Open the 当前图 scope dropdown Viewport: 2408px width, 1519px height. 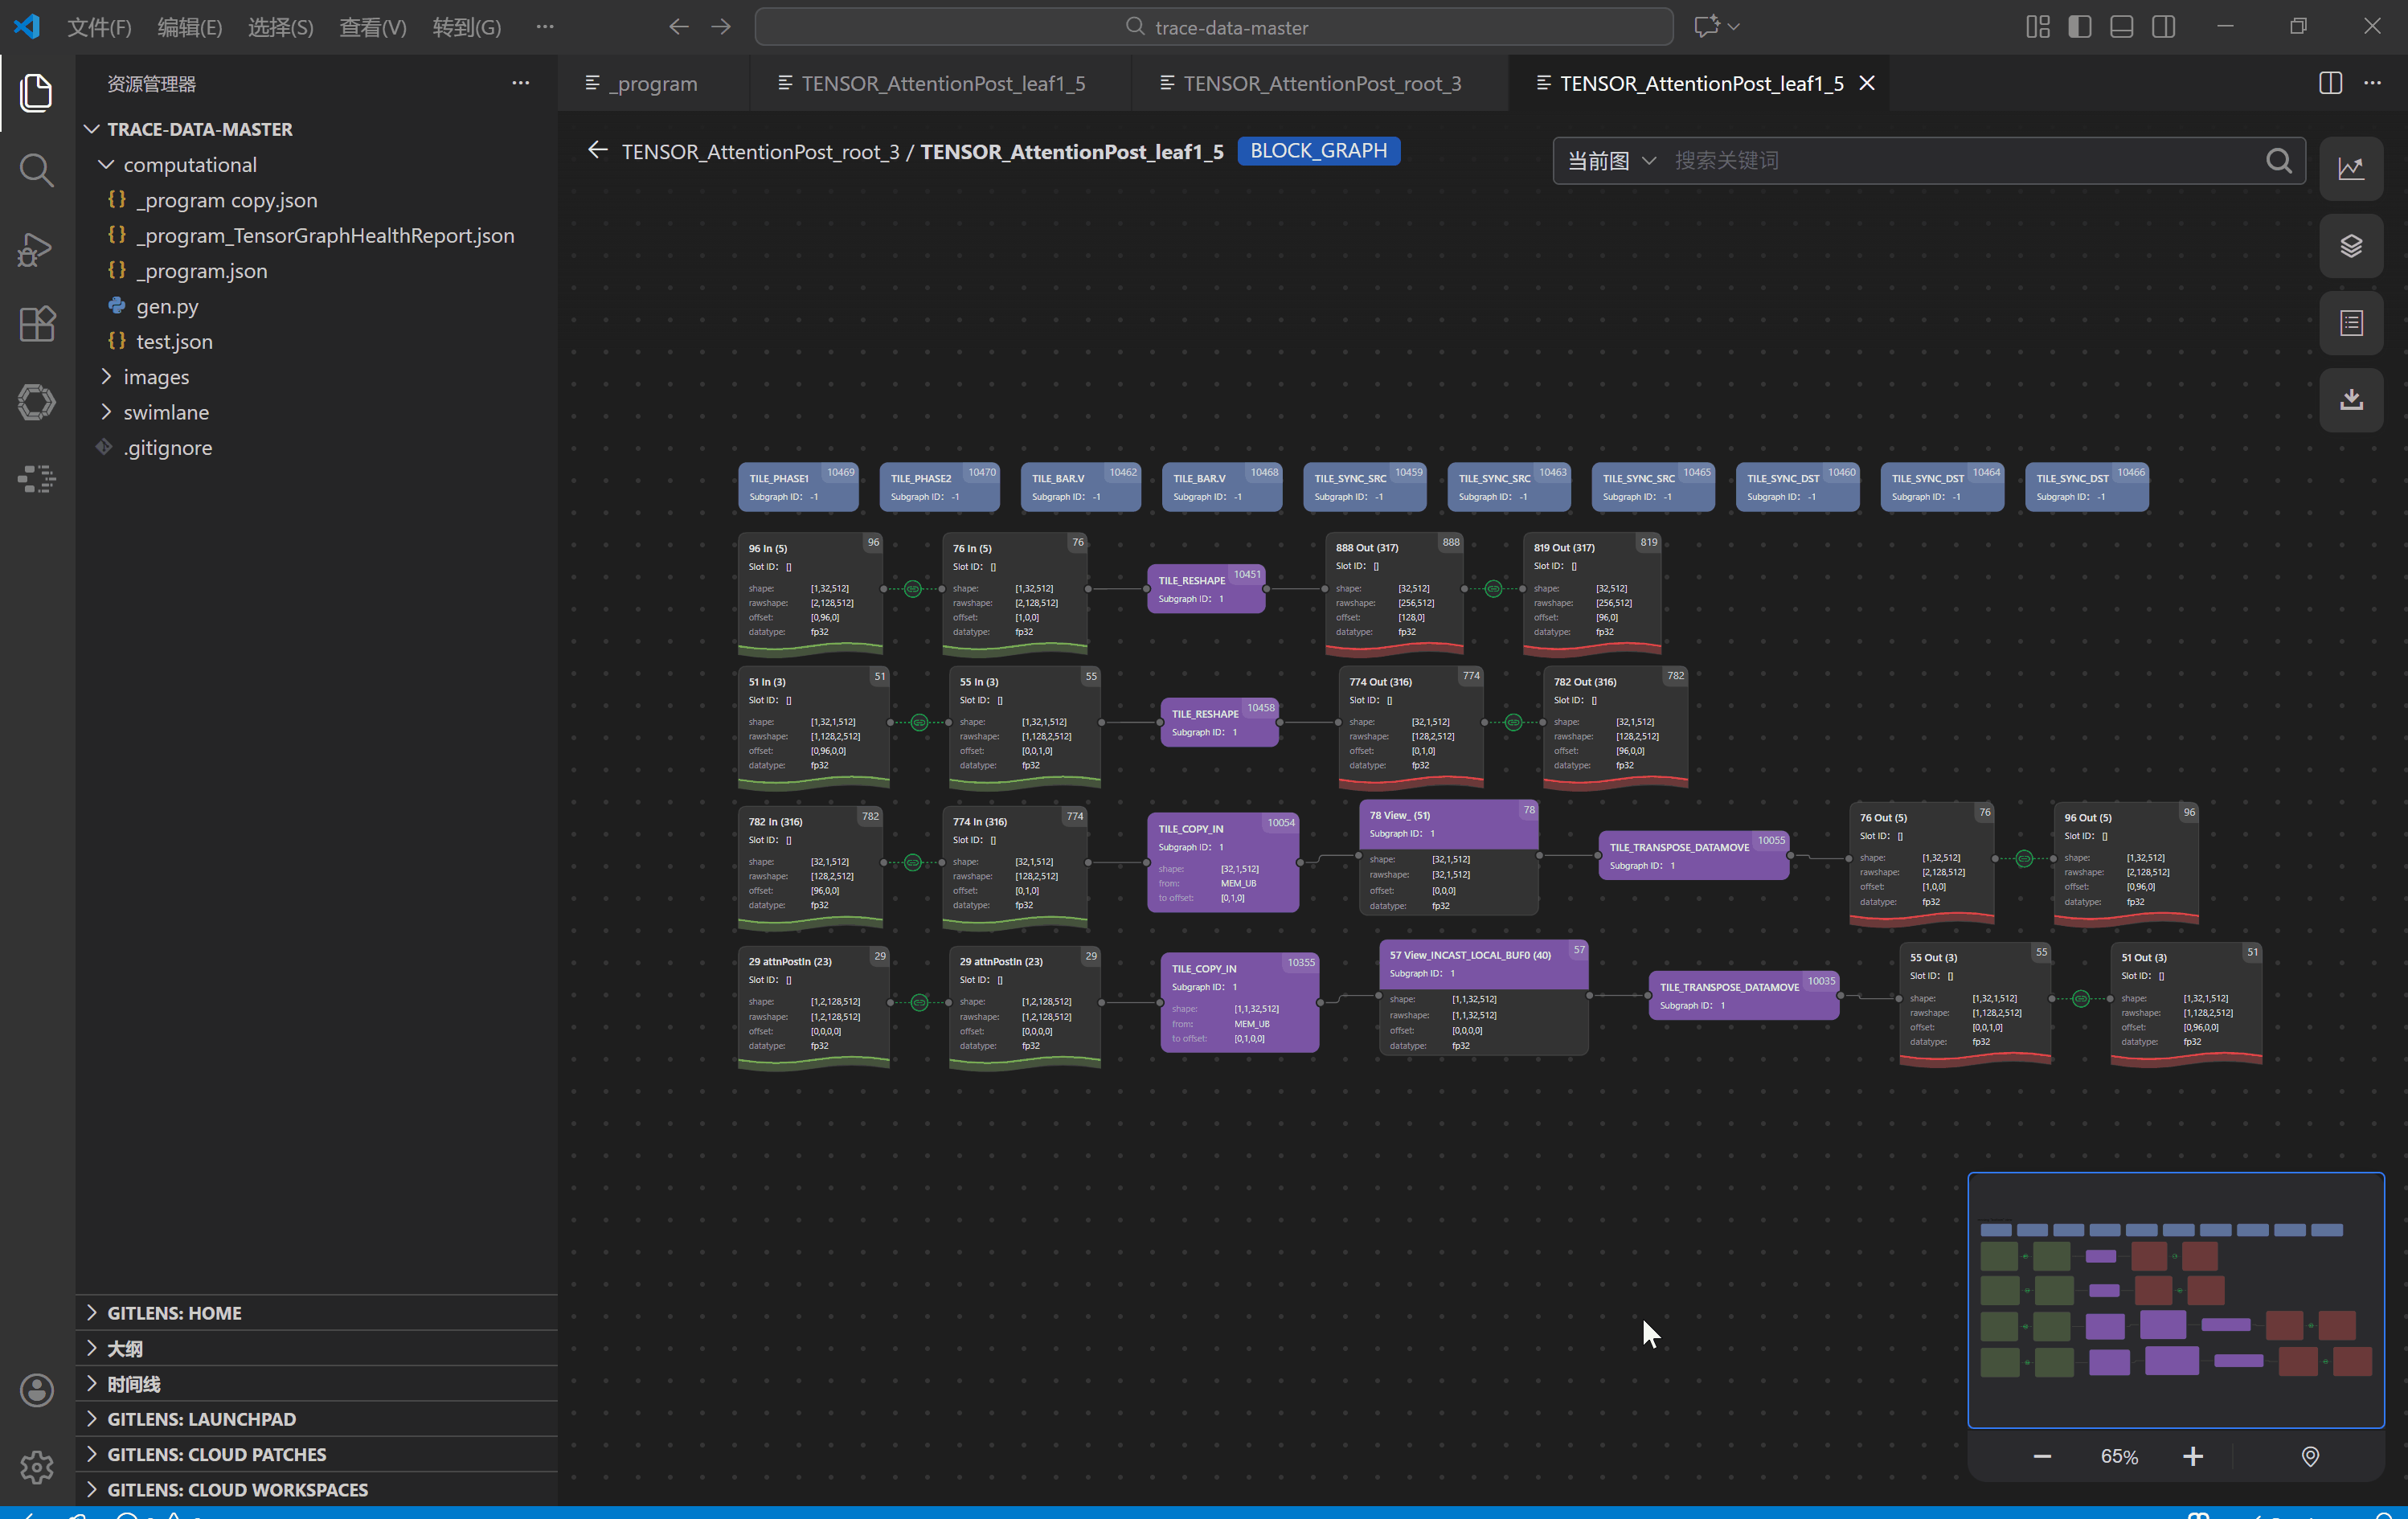click(1611, 161)
